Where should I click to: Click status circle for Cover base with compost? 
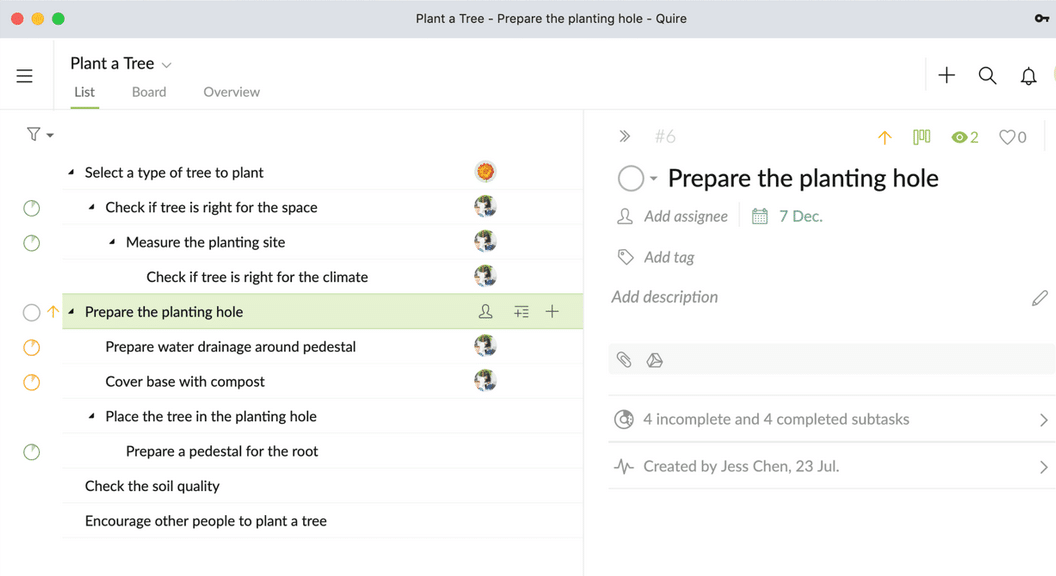32,382
